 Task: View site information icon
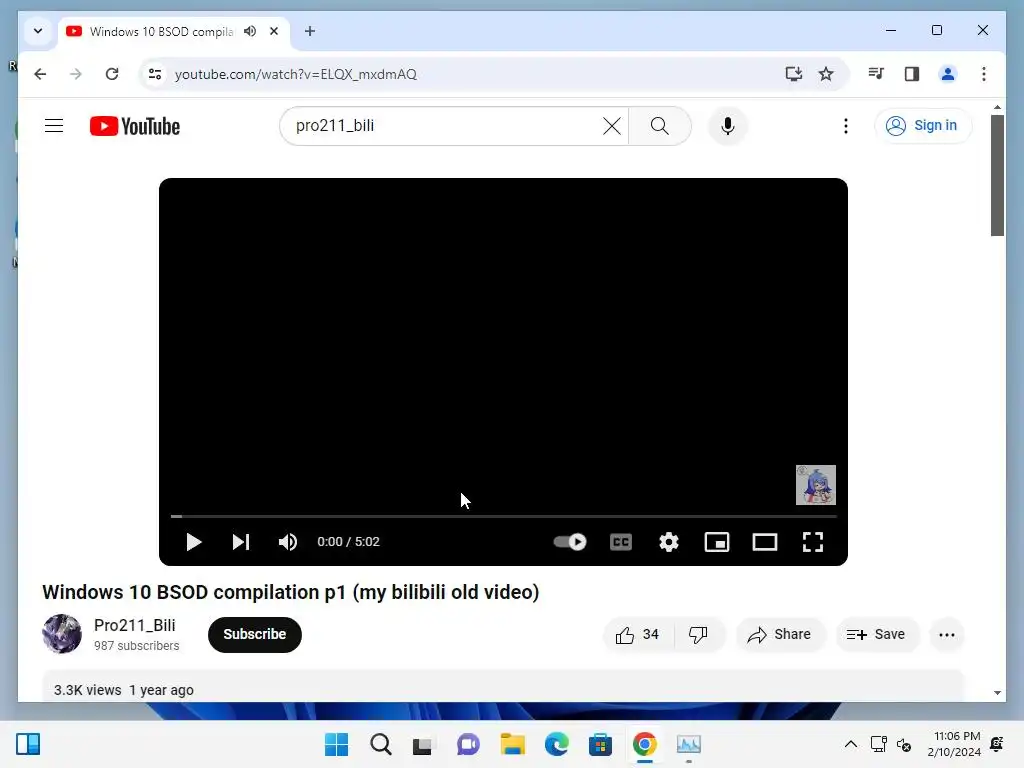155,74
